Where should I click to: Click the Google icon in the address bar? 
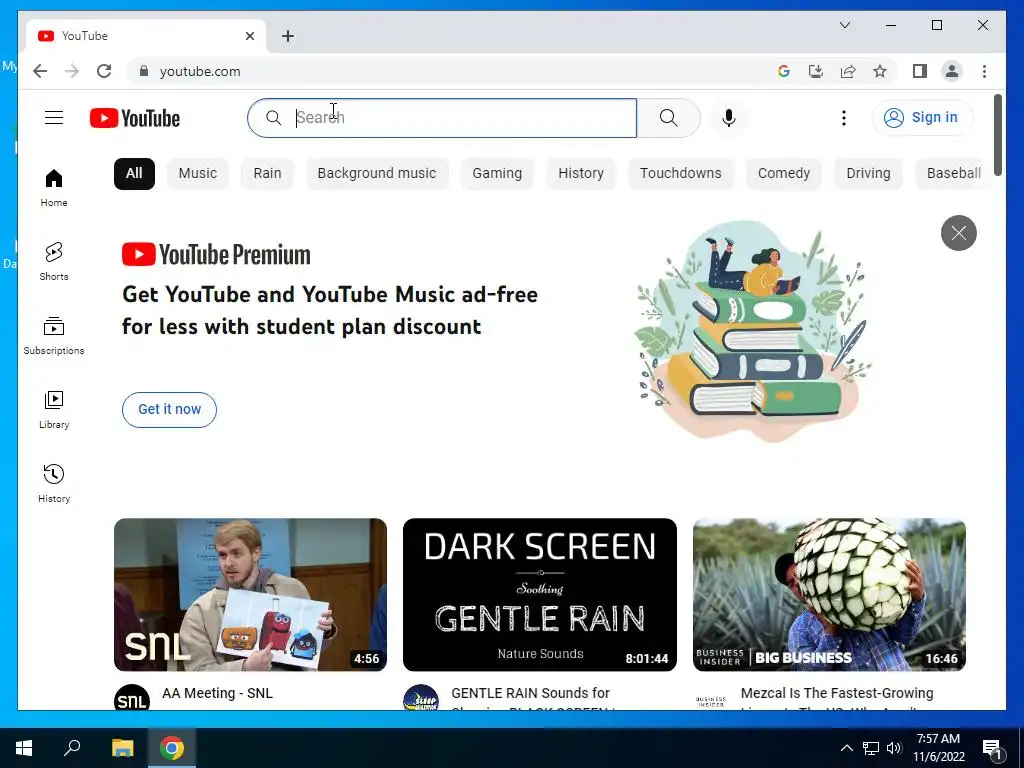click(x=784, y=71)
